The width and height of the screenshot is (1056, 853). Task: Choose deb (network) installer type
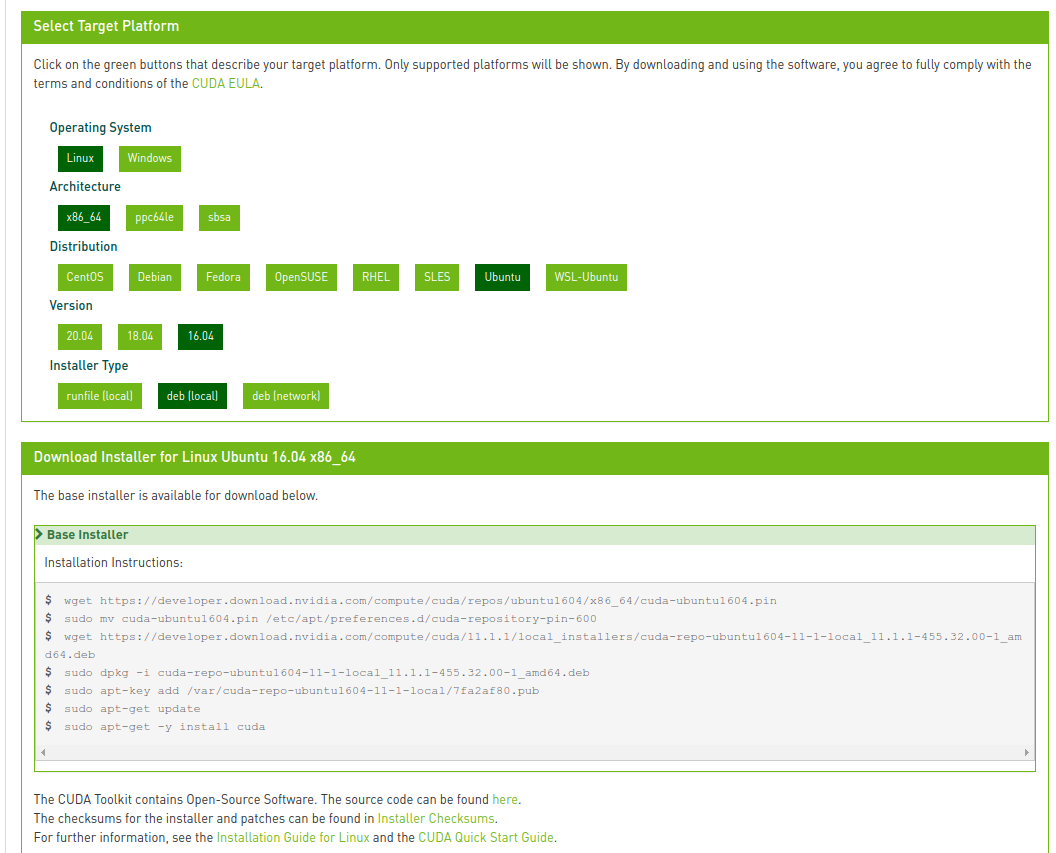(286, 397)
